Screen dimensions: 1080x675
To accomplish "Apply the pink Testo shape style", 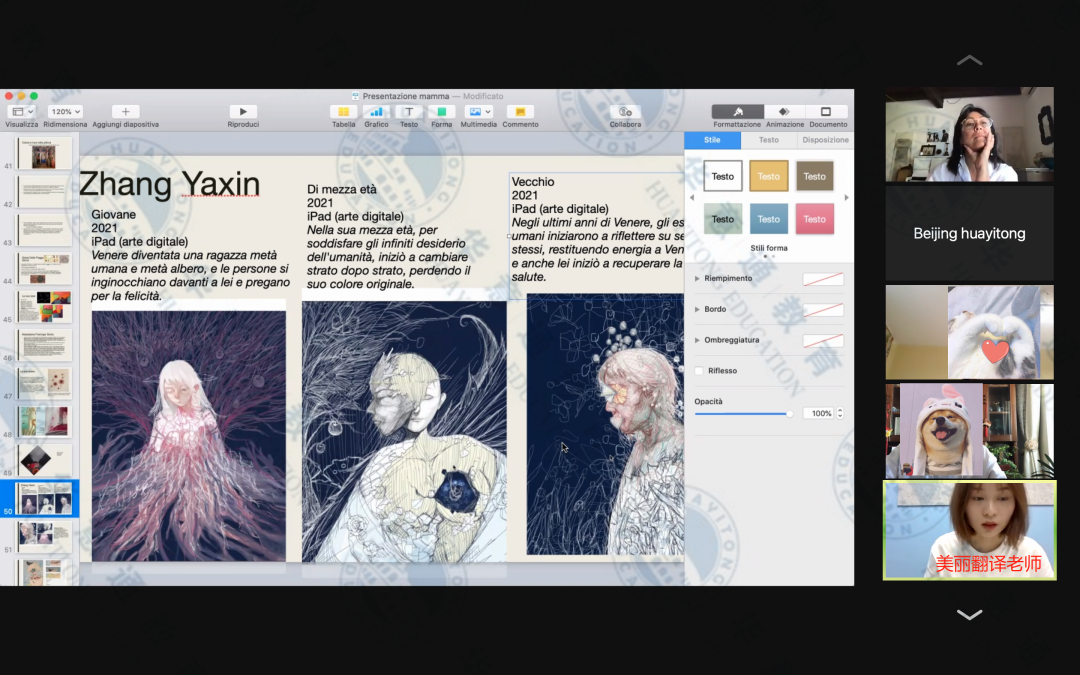I will point(814,219).
